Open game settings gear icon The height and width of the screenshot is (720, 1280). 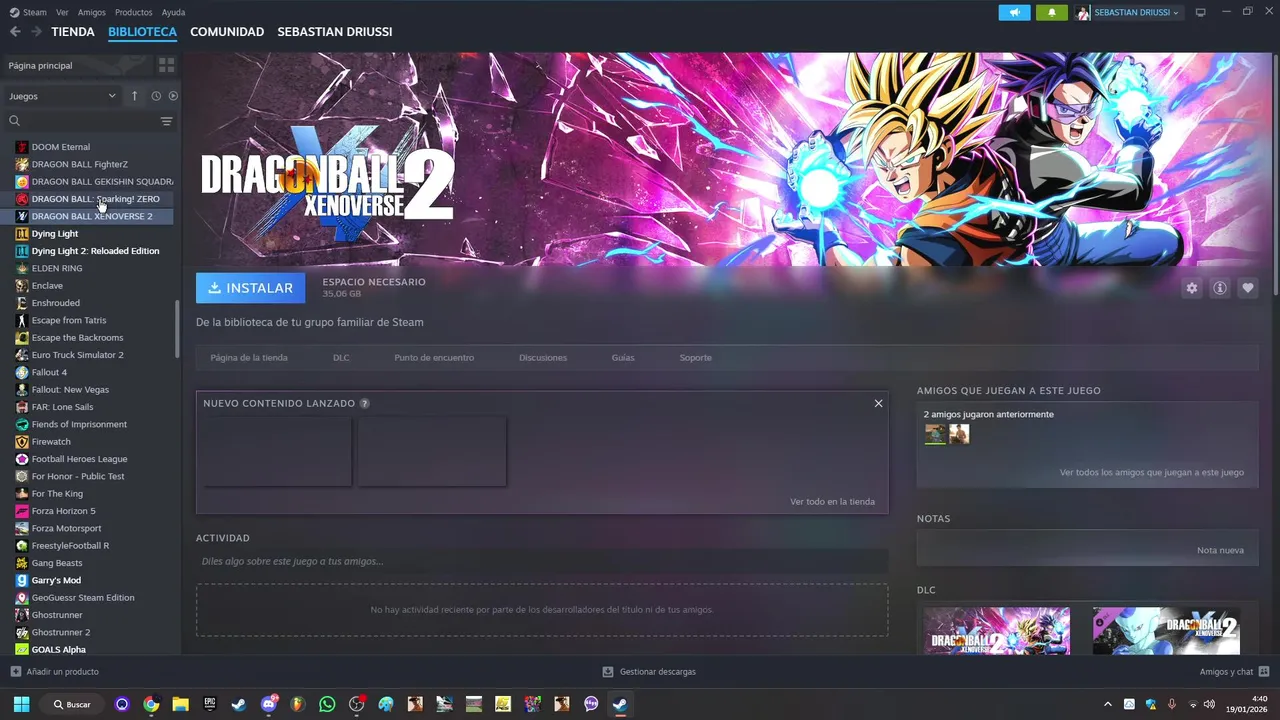(1191, 288)
